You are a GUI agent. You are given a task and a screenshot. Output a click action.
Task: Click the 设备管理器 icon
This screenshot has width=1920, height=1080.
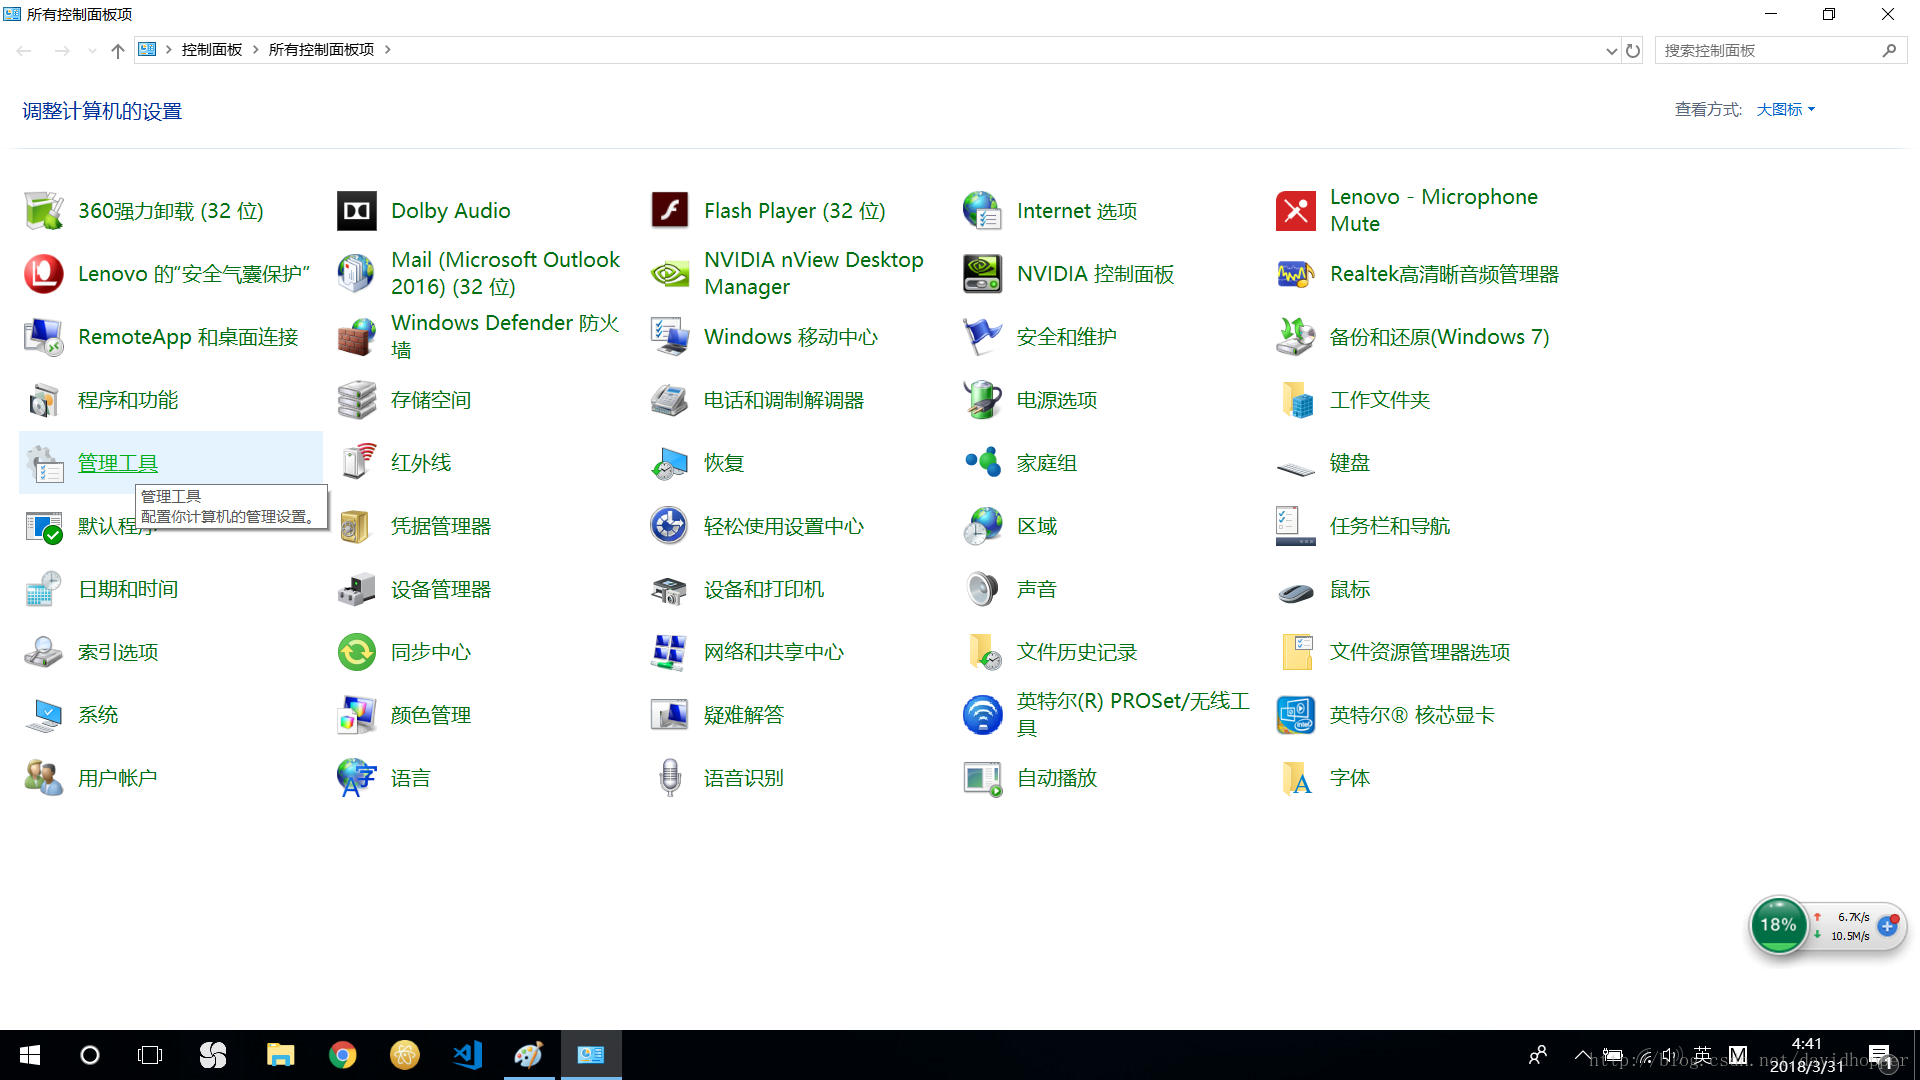click(357, 589)
